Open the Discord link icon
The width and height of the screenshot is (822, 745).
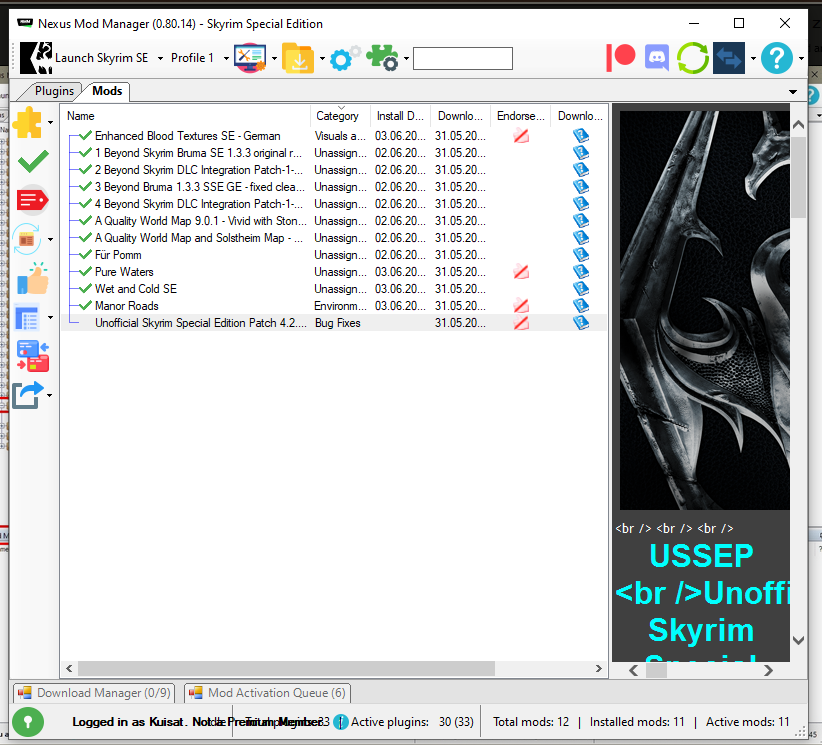656,57
